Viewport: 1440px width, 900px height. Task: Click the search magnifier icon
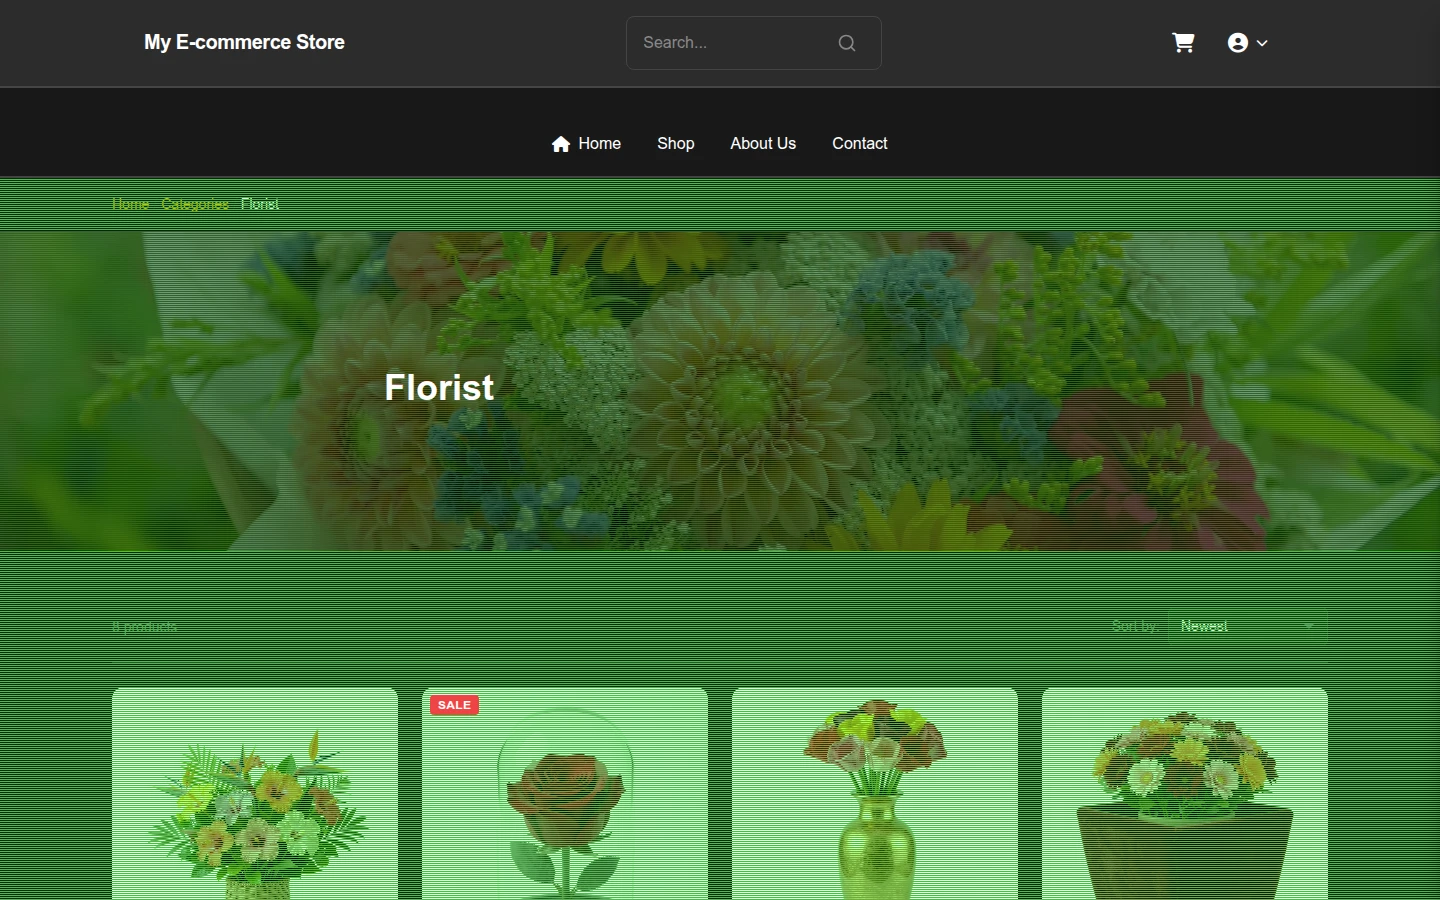[x=847, y=43]
